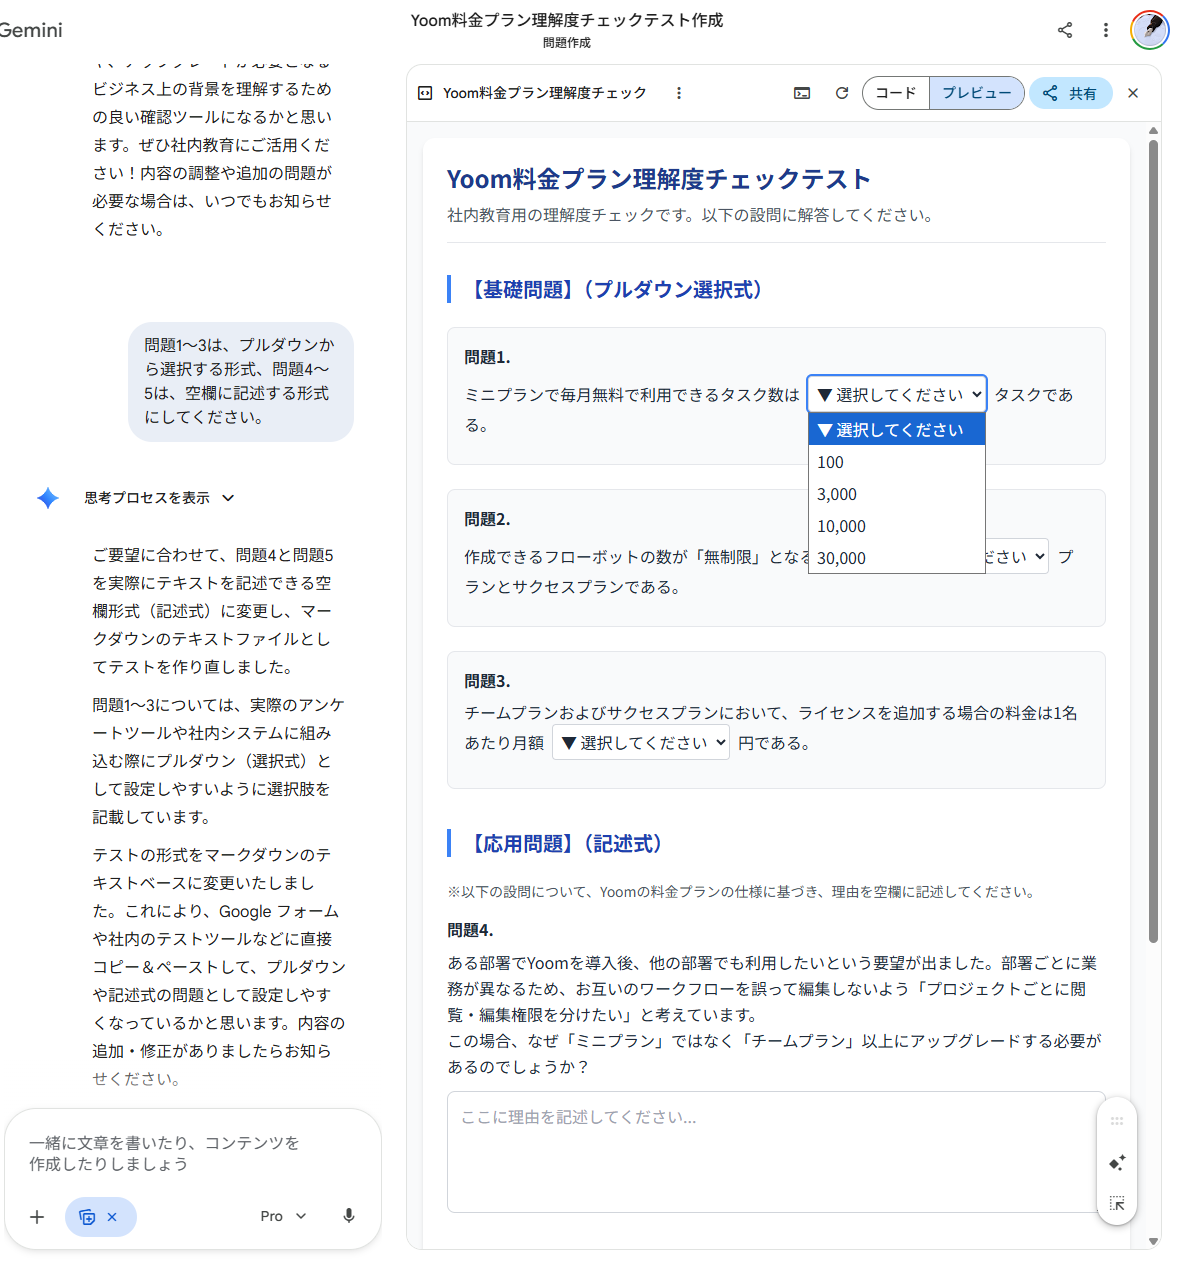Select 3,000 from the dropdown list

point(897,494)
